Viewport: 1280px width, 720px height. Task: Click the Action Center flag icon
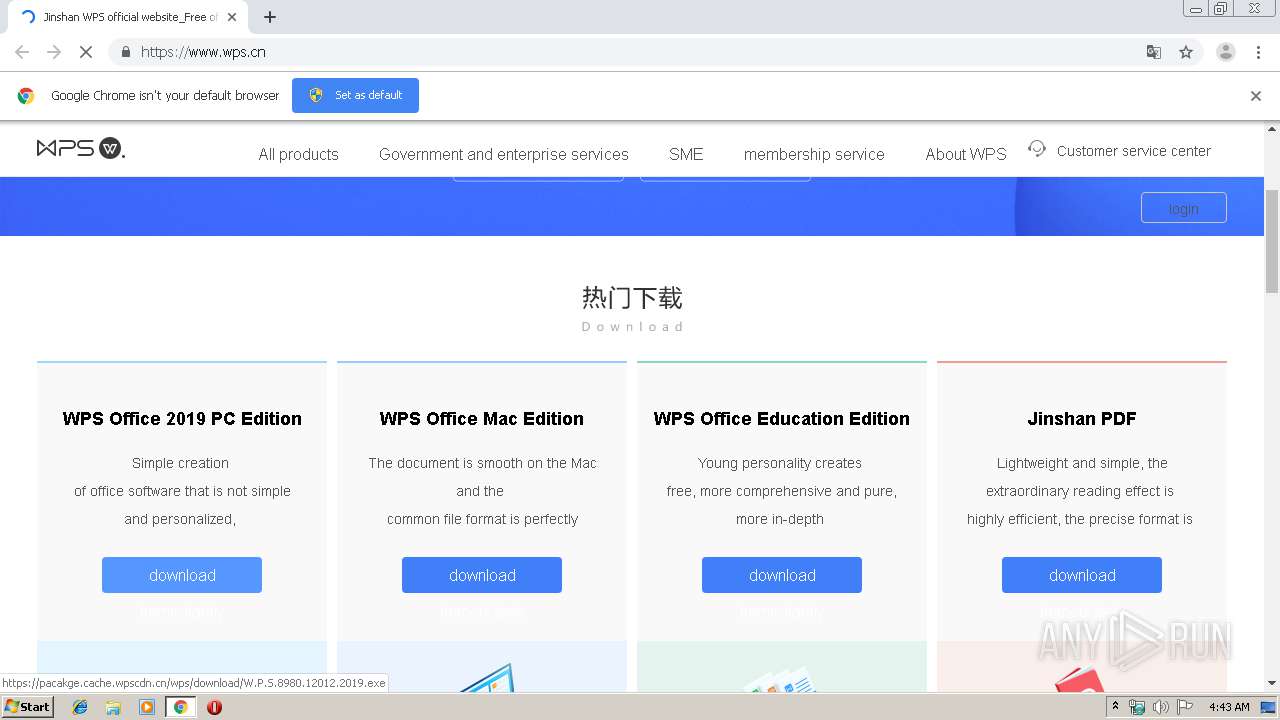[1184, 707]
